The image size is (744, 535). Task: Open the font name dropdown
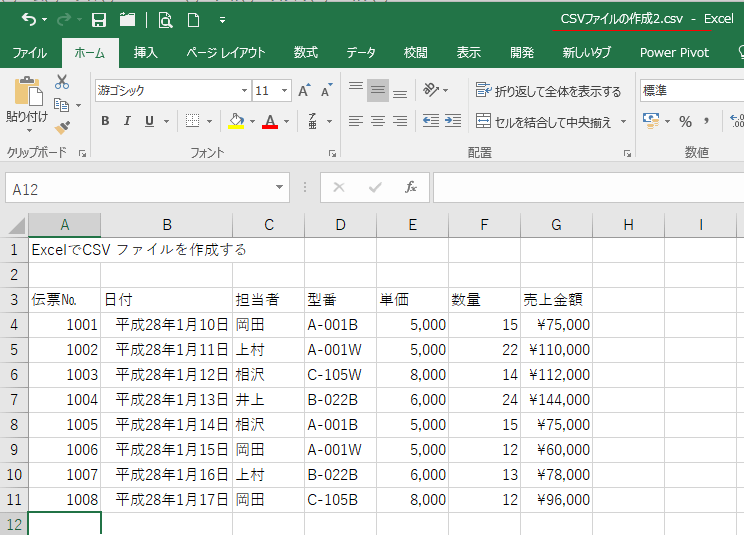click(x=241, y=91)
